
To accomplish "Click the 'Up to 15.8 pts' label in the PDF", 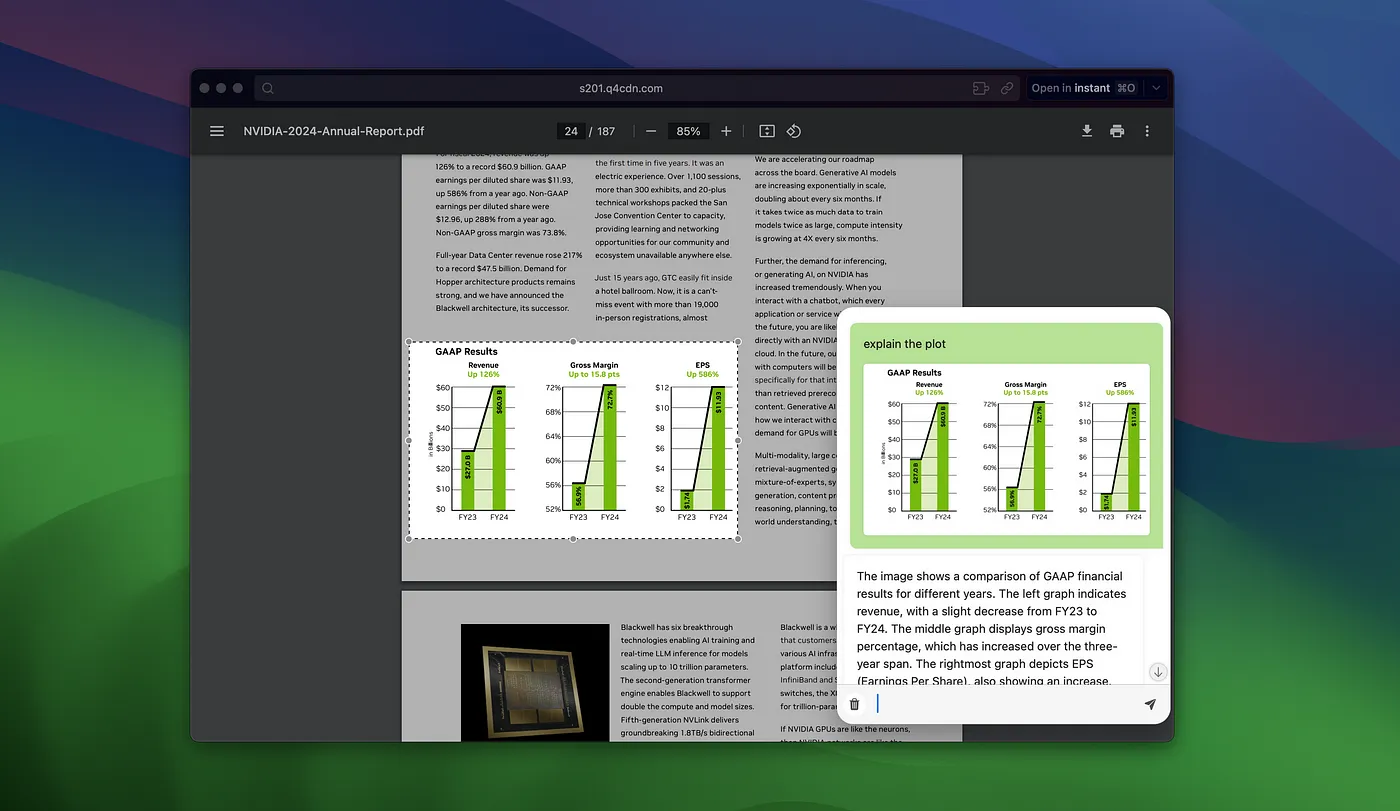I will pos(594,375).
